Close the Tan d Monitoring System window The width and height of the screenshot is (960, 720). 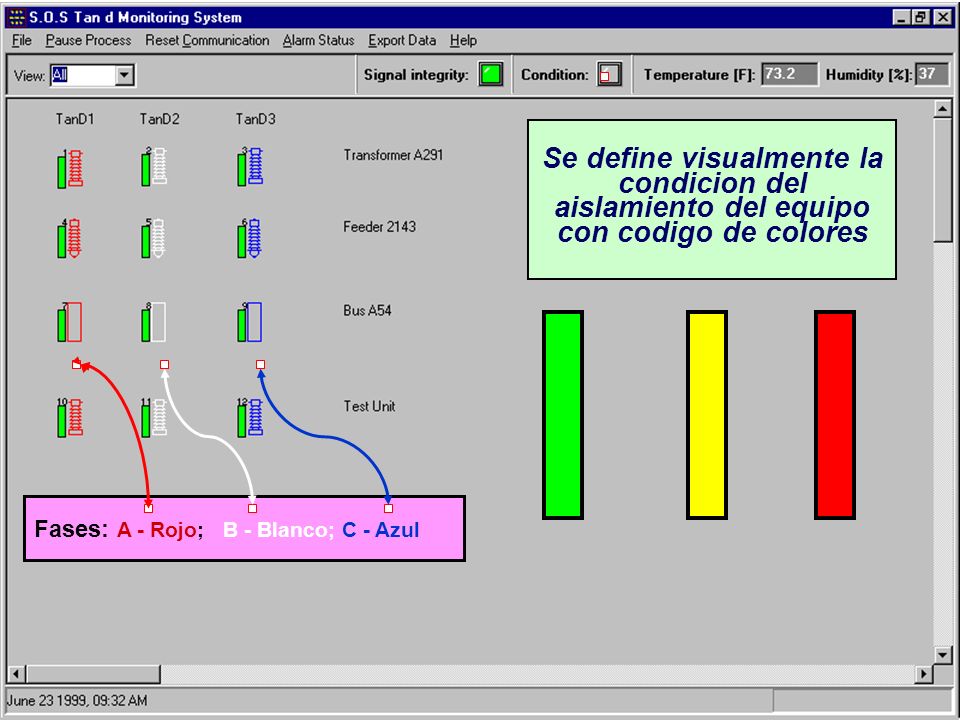(x=943, y=18)
